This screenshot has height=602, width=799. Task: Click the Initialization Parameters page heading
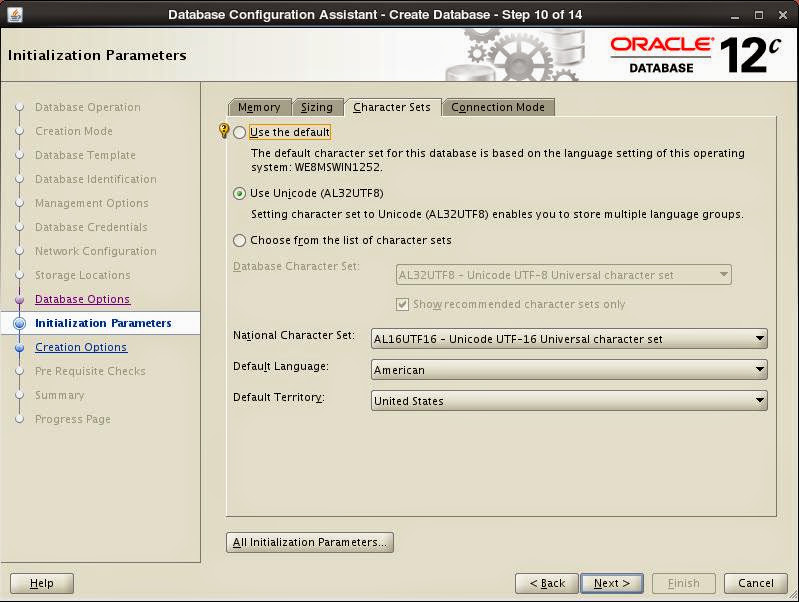point(97,55)
